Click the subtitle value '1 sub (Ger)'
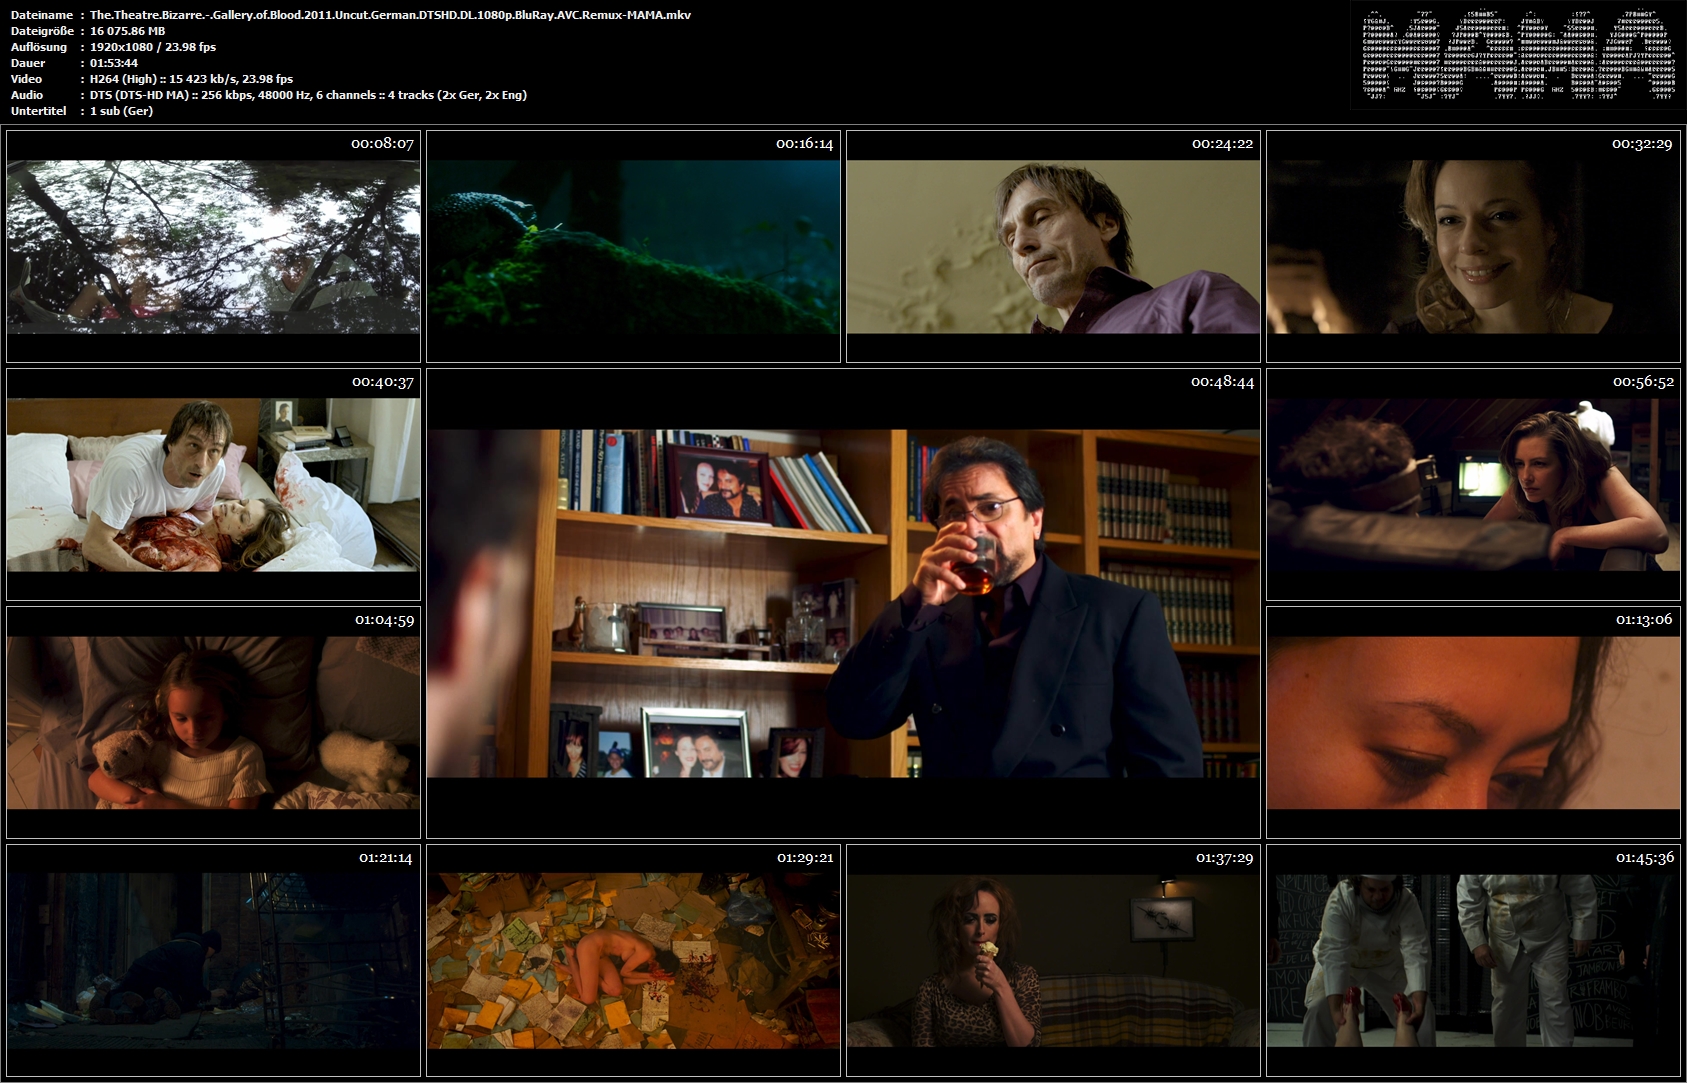This screenshot has height=1083, width=1687. click(121, 111)
